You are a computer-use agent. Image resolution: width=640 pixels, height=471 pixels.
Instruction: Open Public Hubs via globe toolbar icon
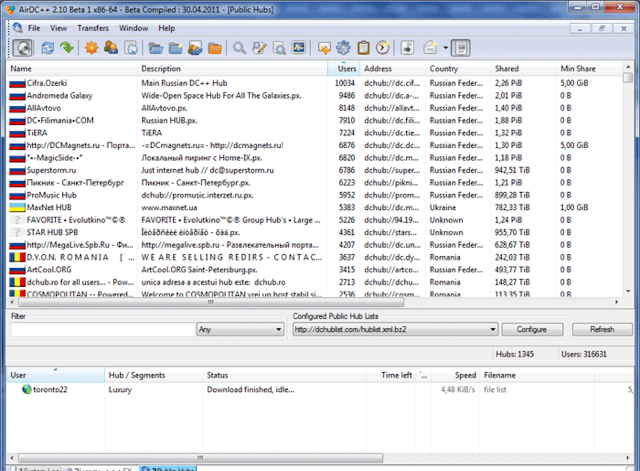pyautogui.click(x=22, y=48)
